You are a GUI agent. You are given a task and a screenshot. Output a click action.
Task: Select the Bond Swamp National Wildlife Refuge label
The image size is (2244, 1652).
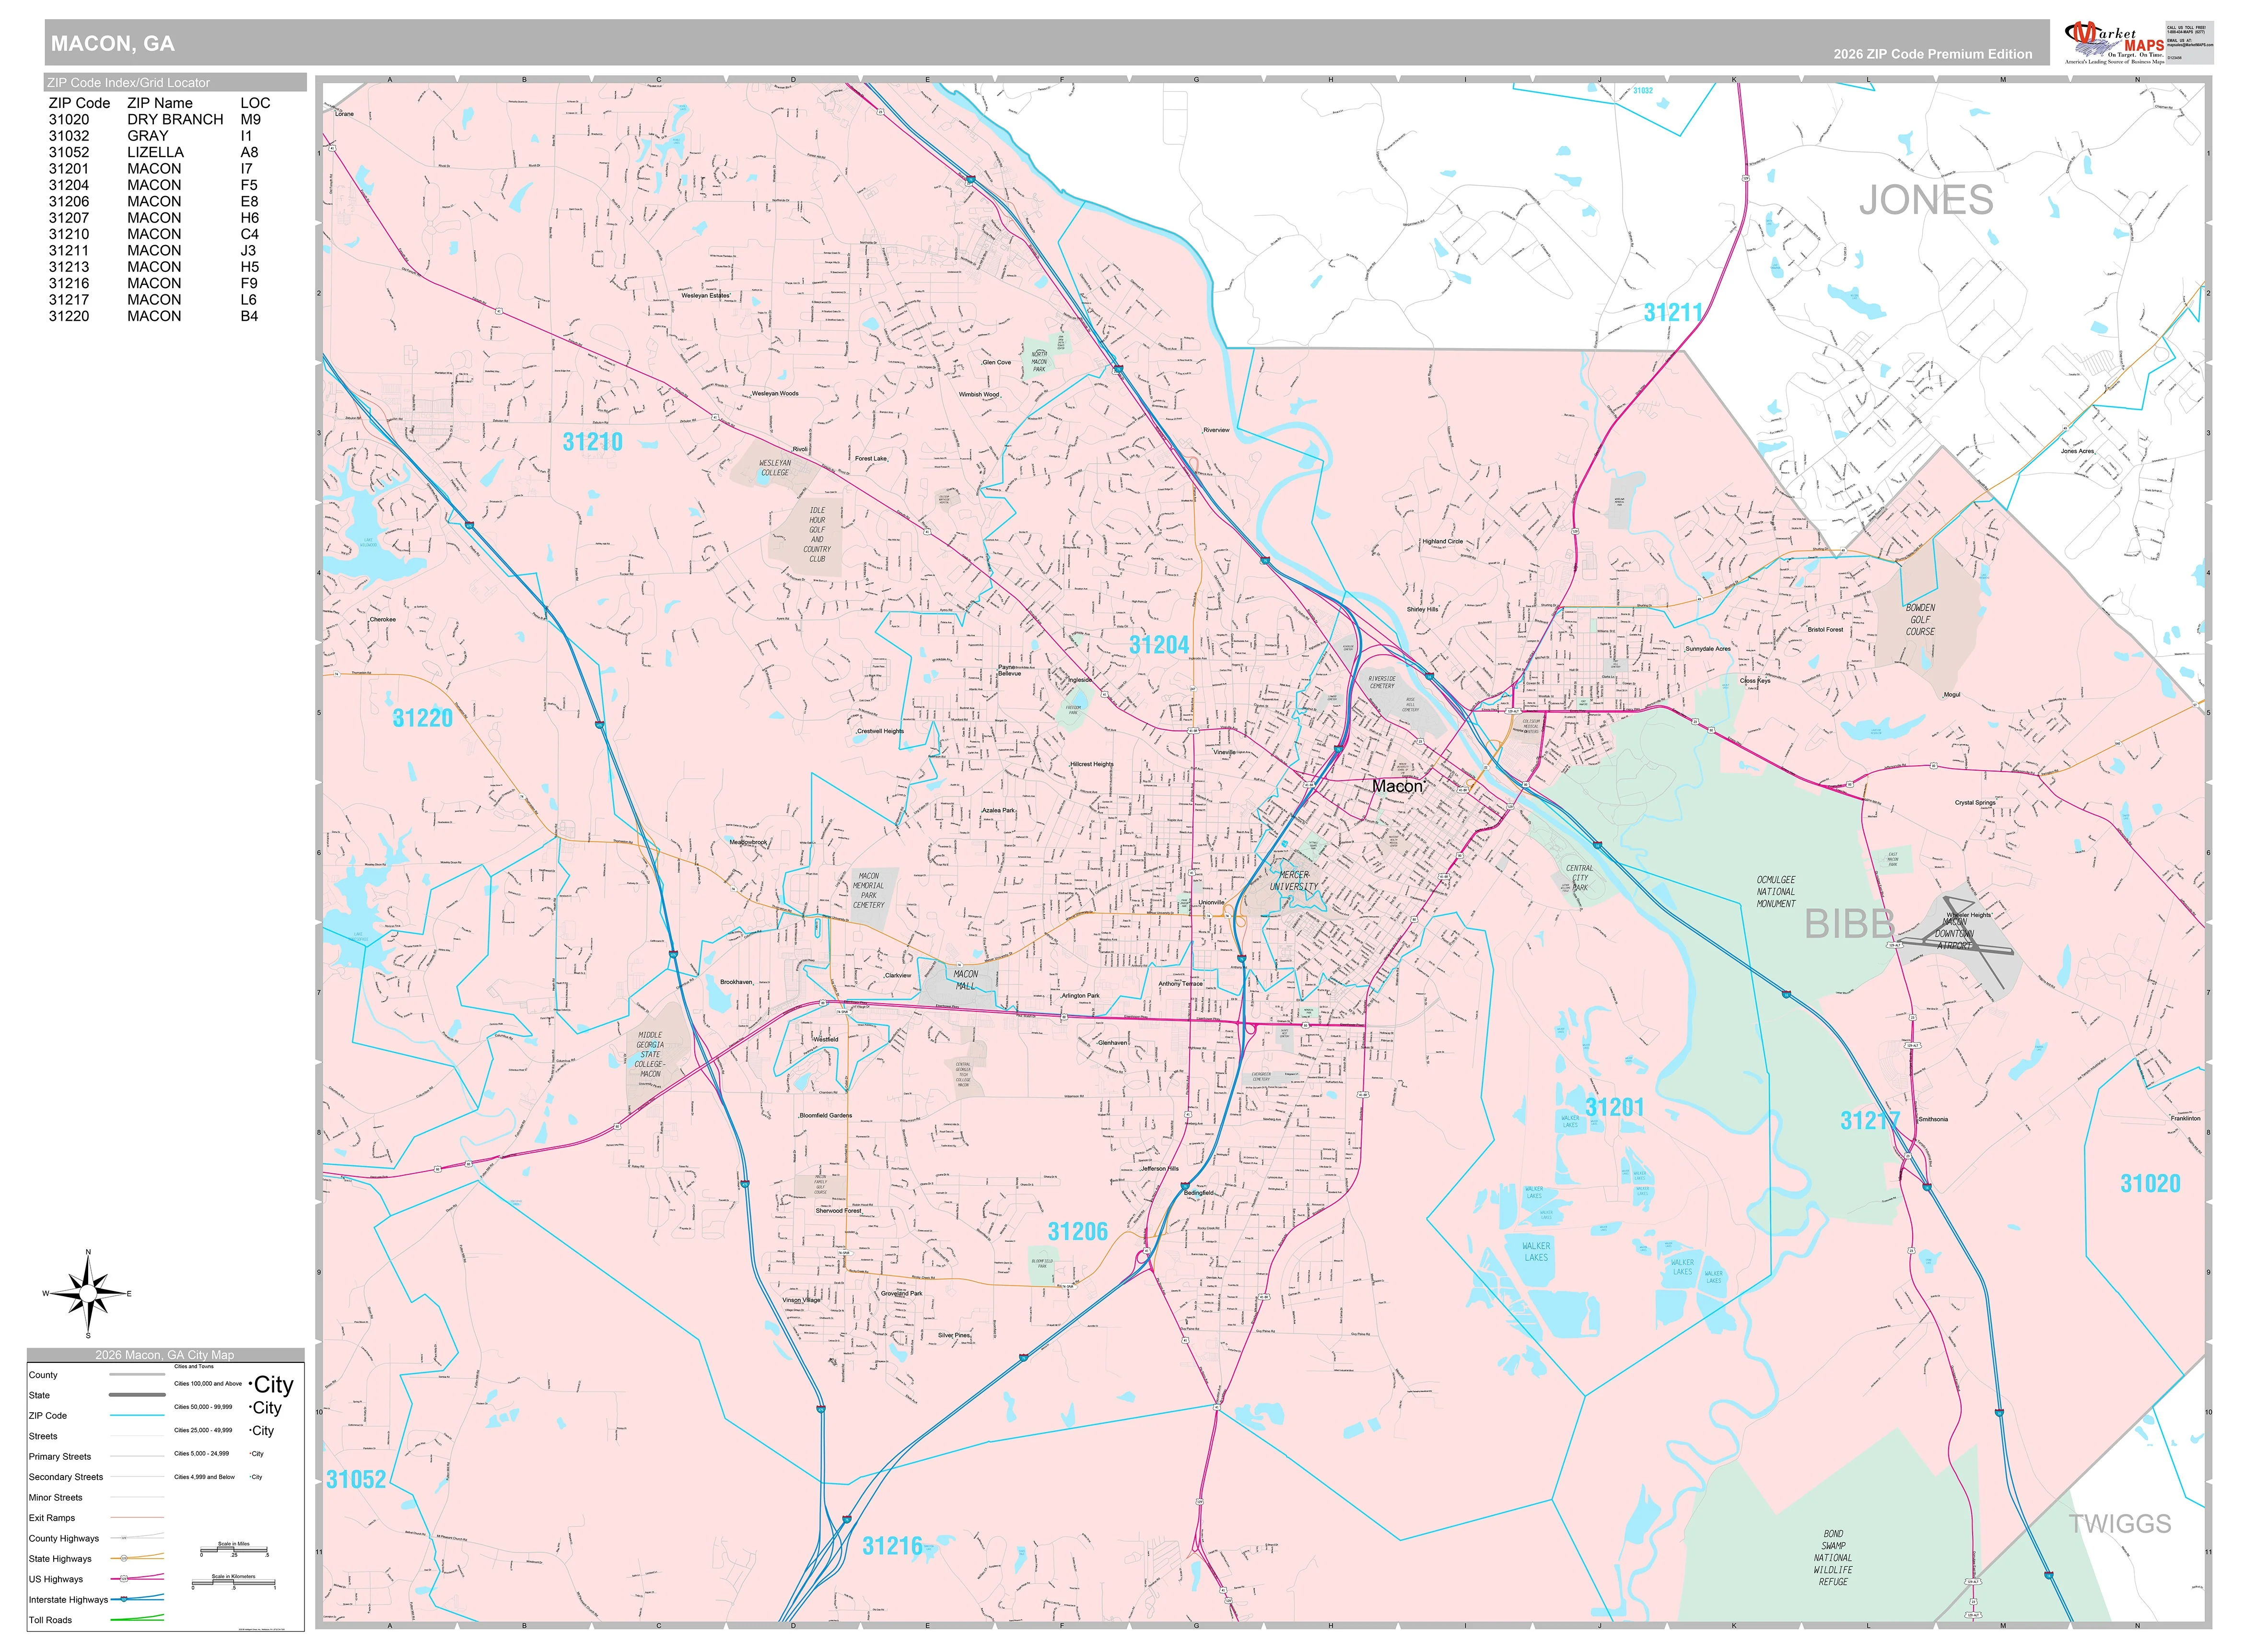1833,1558
